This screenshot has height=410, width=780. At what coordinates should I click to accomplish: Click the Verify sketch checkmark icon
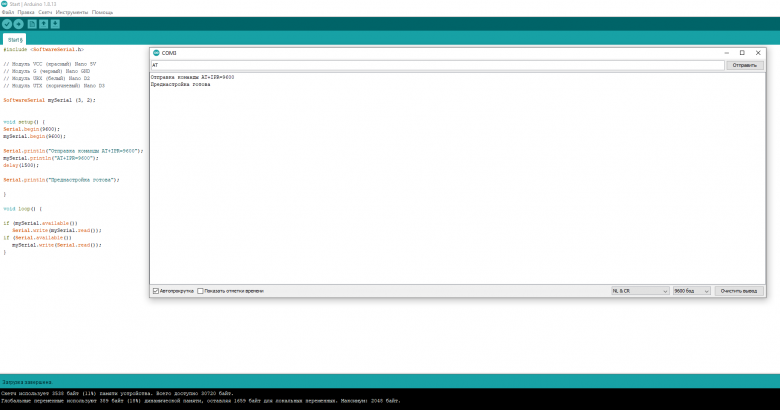pos(6,22)
